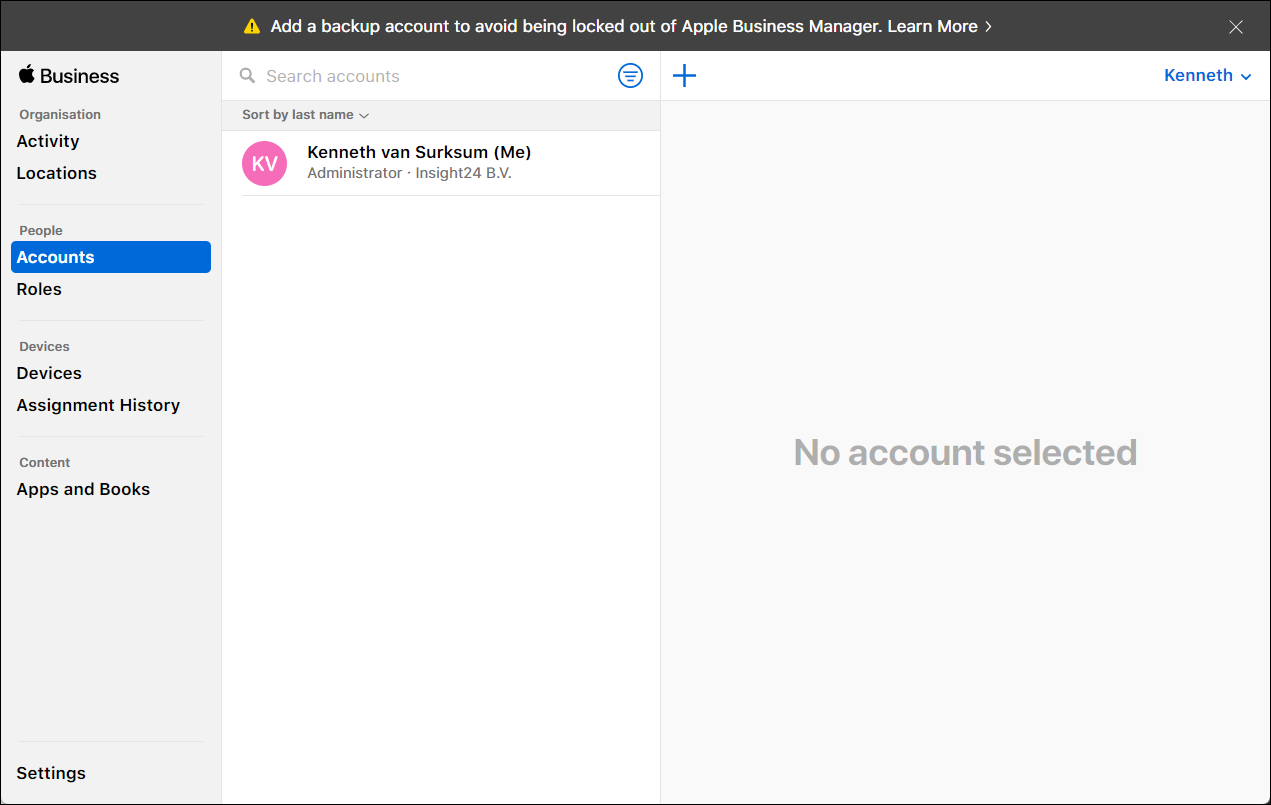This screenshot has height=805, width=1271.
Task: Open Apps and Books
Action: coord(83,489)
